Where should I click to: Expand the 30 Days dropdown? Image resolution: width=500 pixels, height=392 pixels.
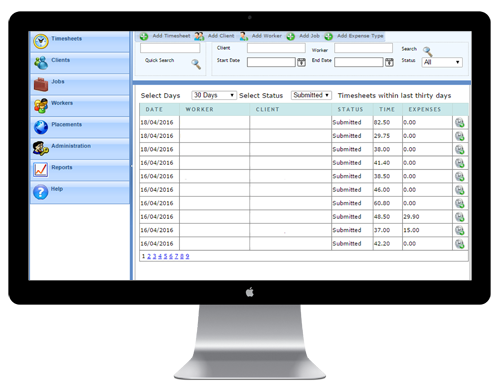214,95
